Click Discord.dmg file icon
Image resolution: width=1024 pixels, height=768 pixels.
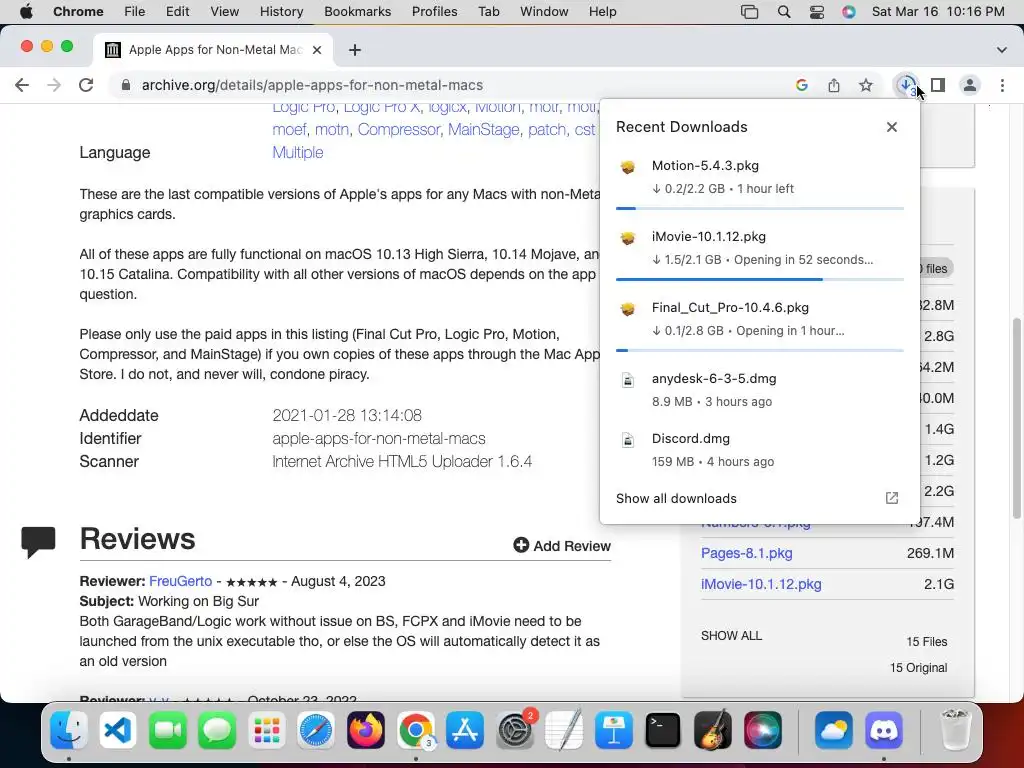coord(628,440)
